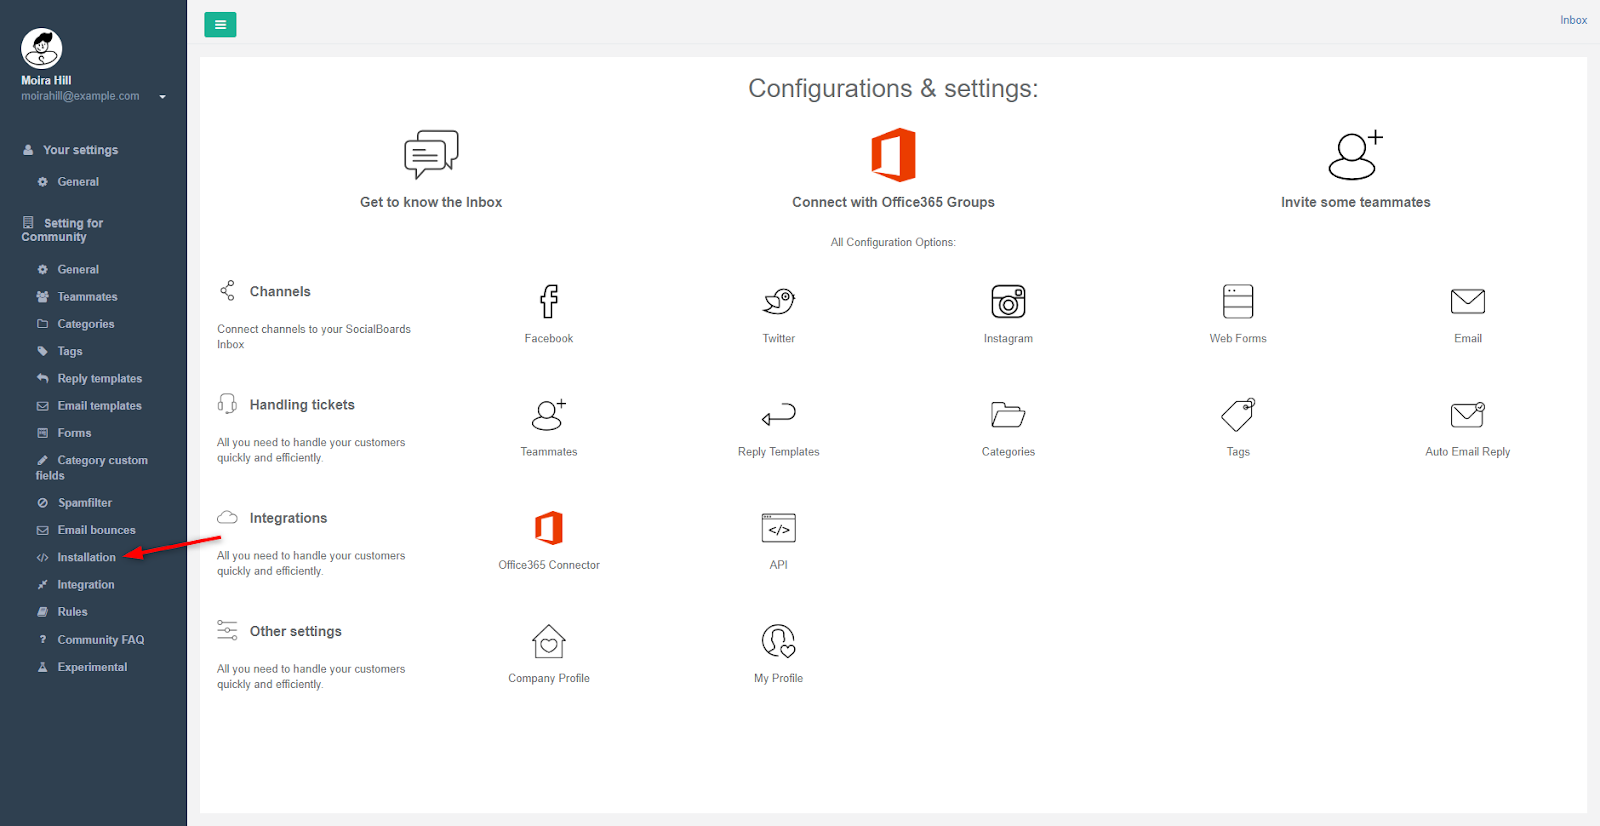Open the Facebook channel icon
This screenshot has width=1600, height=826.
pos(549,301)
